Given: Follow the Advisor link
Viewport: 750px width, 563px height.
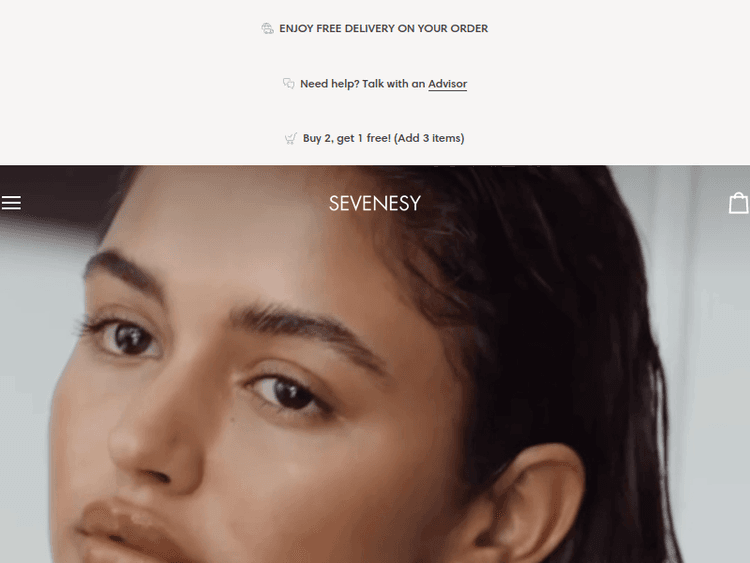Looking at the screenshot, I should point(447,84).
